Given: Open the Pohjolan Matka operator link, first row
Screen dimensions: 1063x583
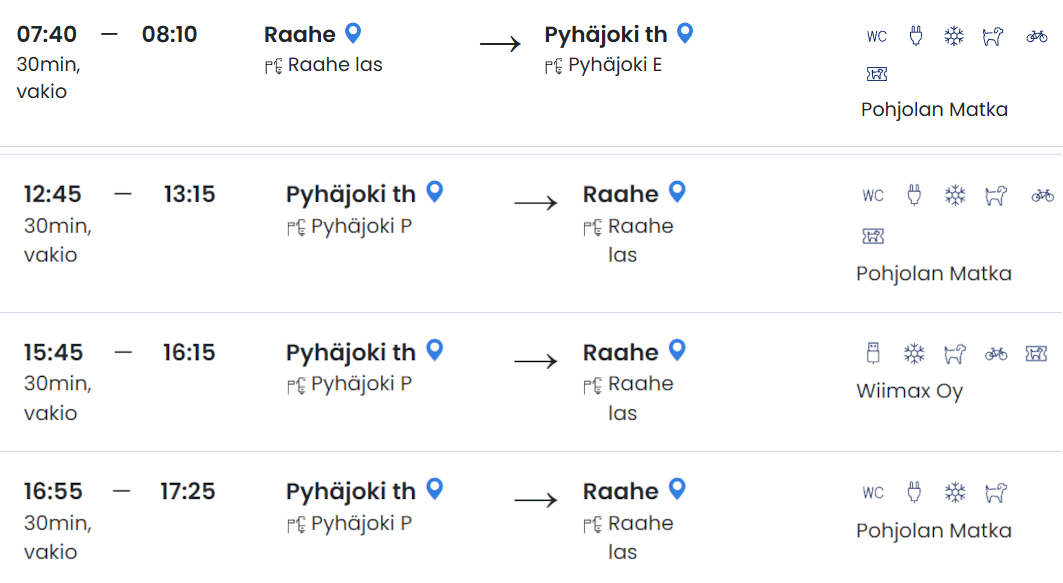Looking at the screenshot, I should coord(934,109).
